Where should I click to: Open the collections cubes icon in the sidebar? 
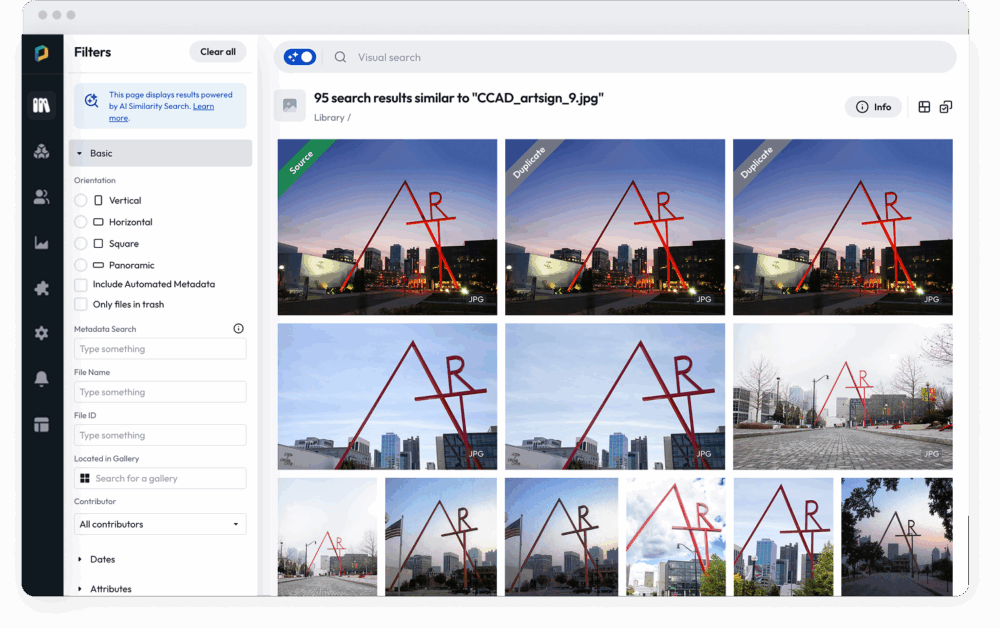click(41, 151)
